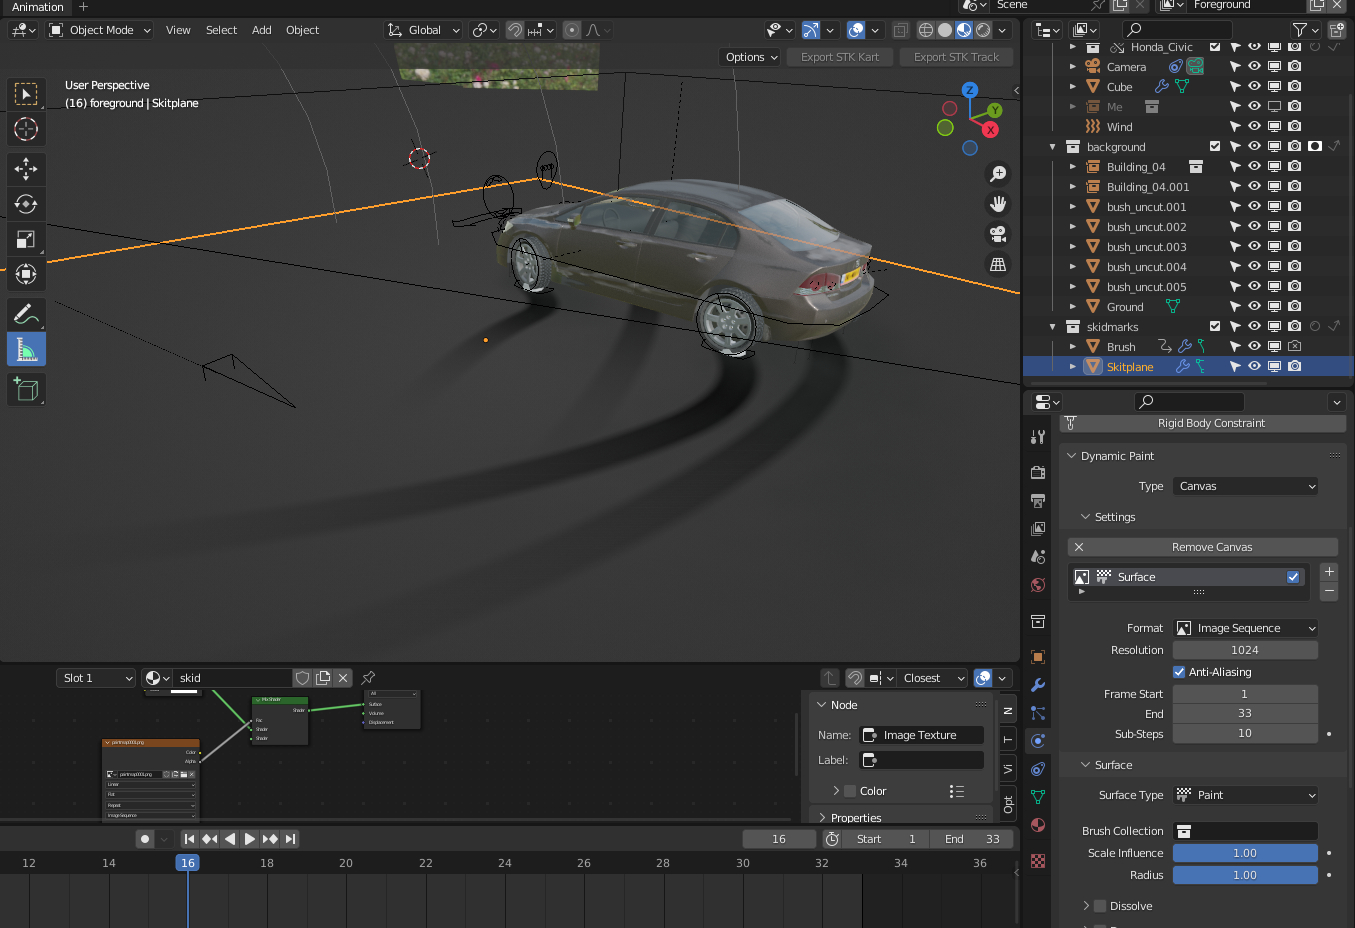Click the Export STK Kart button
Viewport: 1355px width, 928px height.
tap(839, 57)
